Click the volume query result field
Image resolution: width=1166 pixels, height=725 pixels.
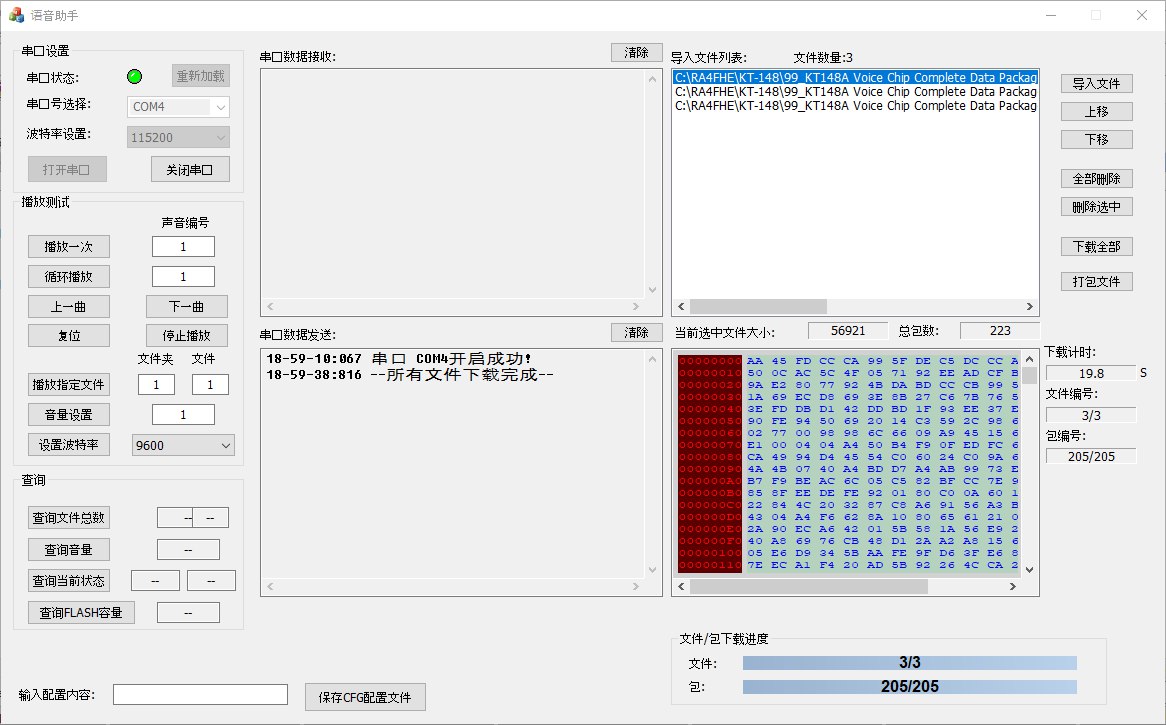point(188,550)
